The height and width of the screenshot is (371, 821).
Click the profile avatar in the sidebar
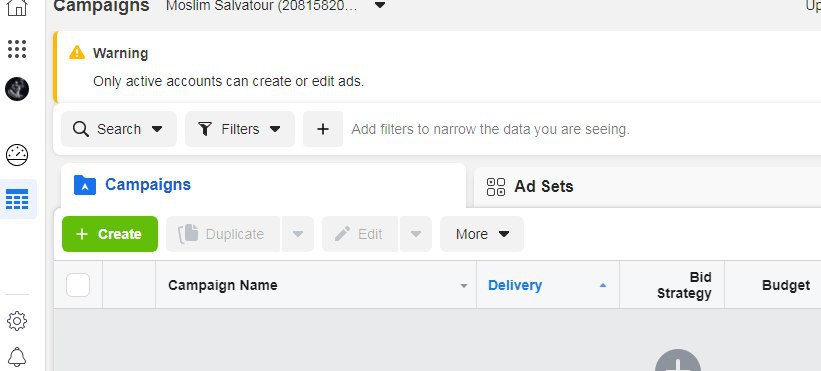click(17, 89)
